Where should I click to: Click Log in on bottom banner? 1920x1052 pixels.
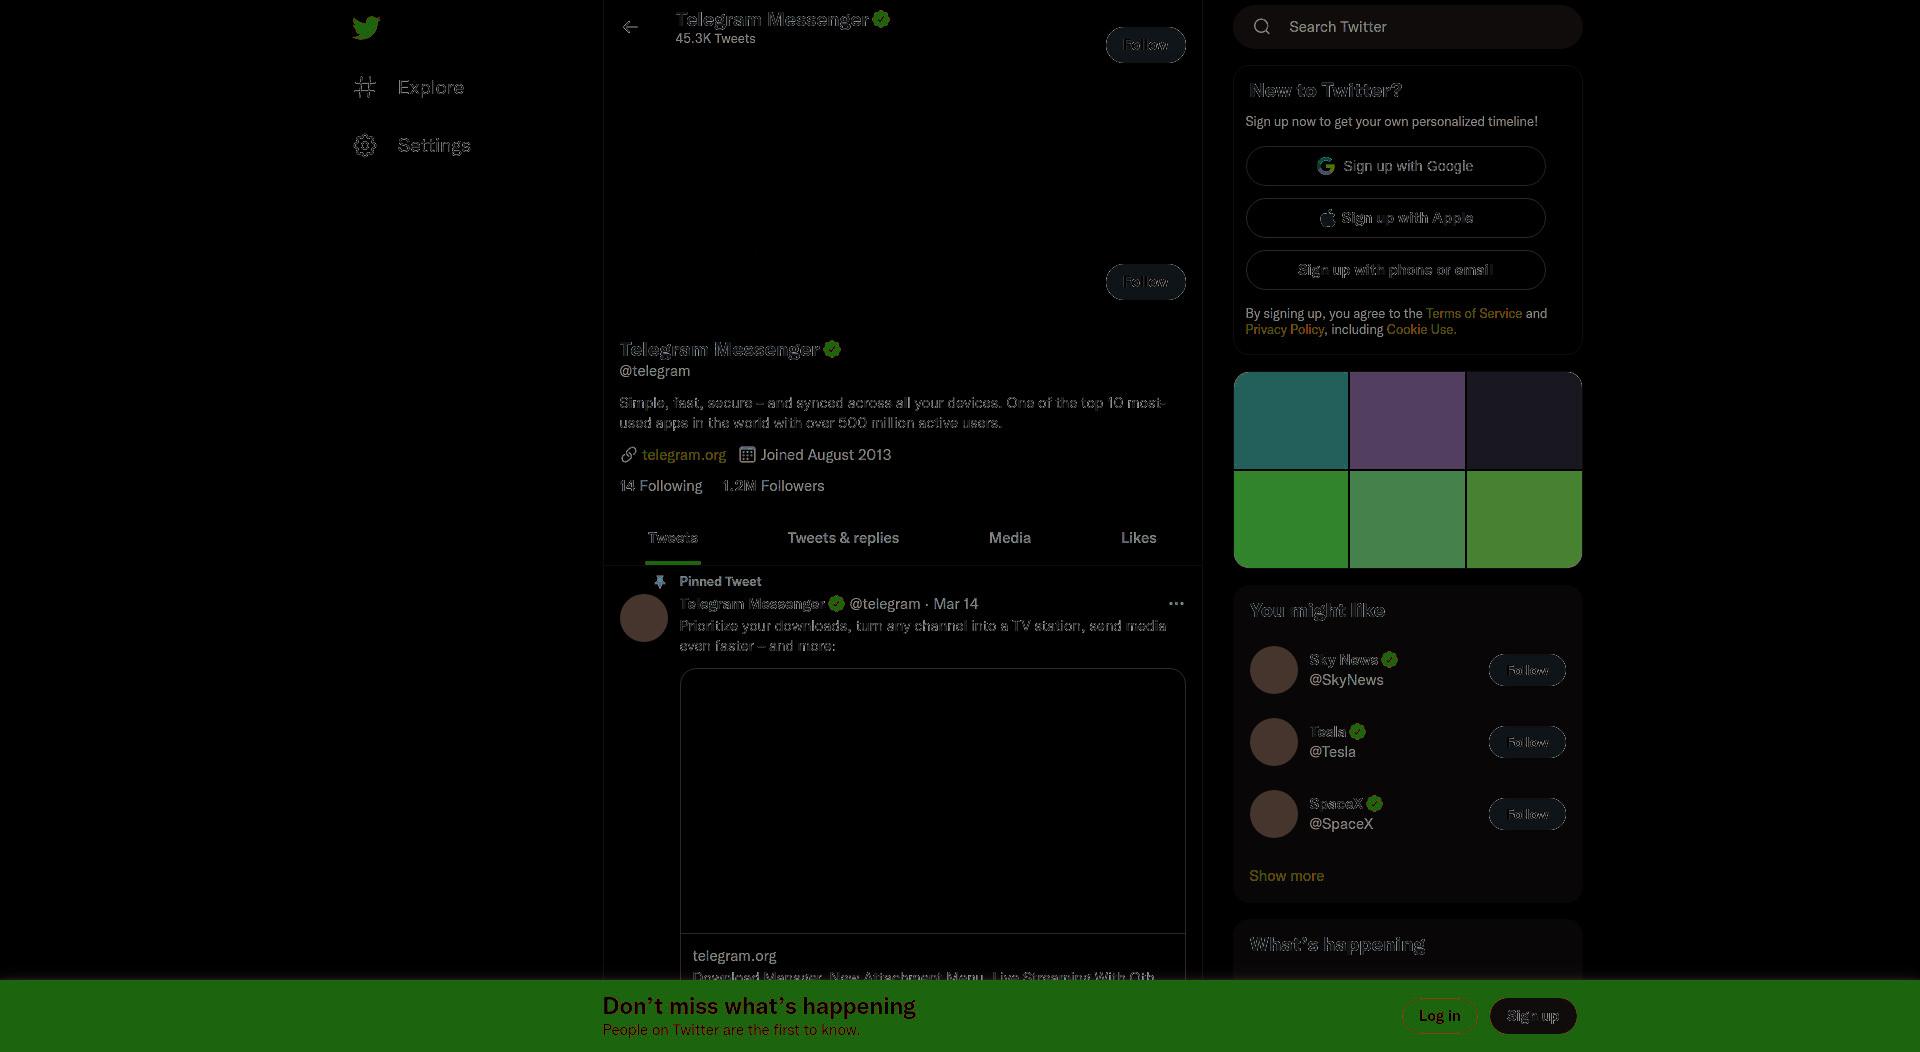point(1439,1016)
